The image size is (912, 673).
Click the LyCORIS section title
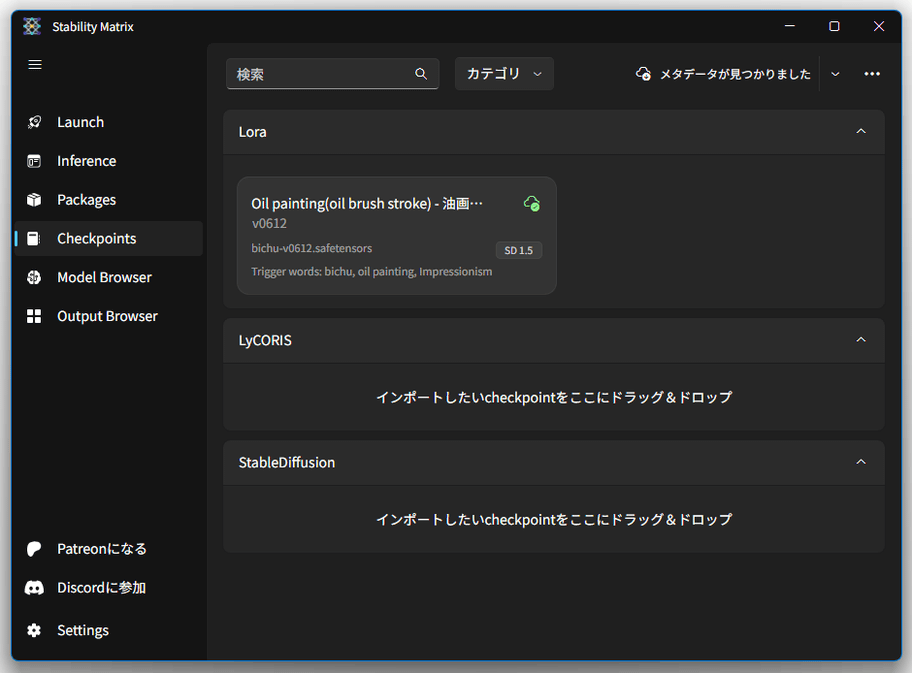(265, 340)
